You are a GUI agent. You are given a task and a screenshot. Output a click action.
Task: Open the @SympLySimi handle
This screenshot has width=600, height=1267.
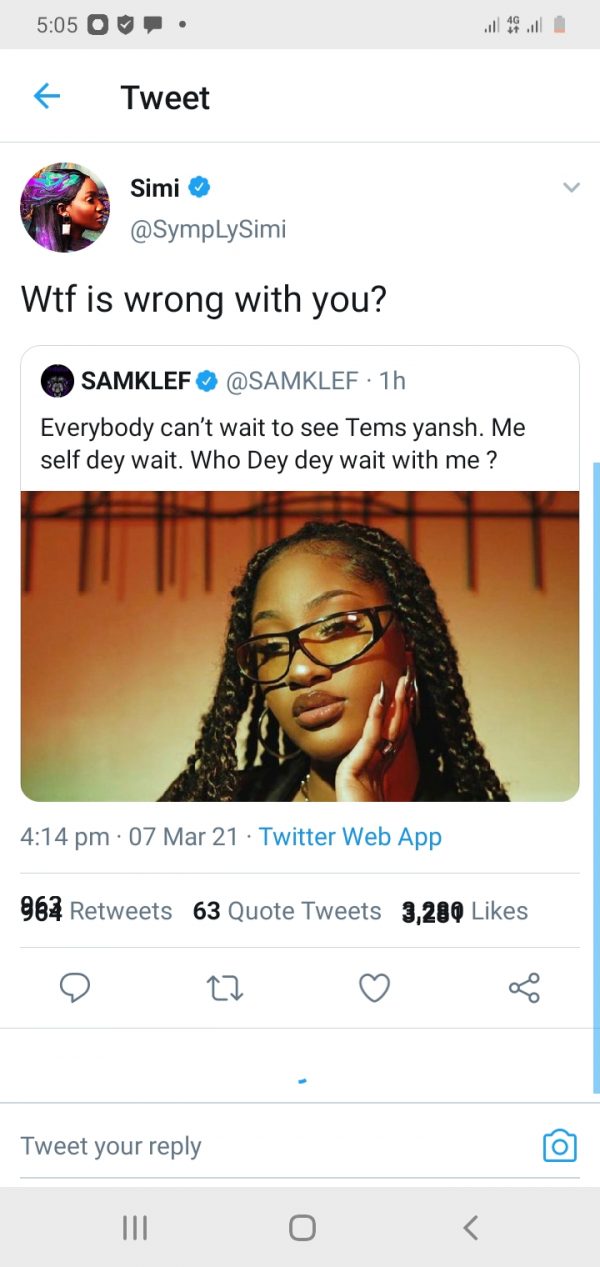(x=208, y=229)
